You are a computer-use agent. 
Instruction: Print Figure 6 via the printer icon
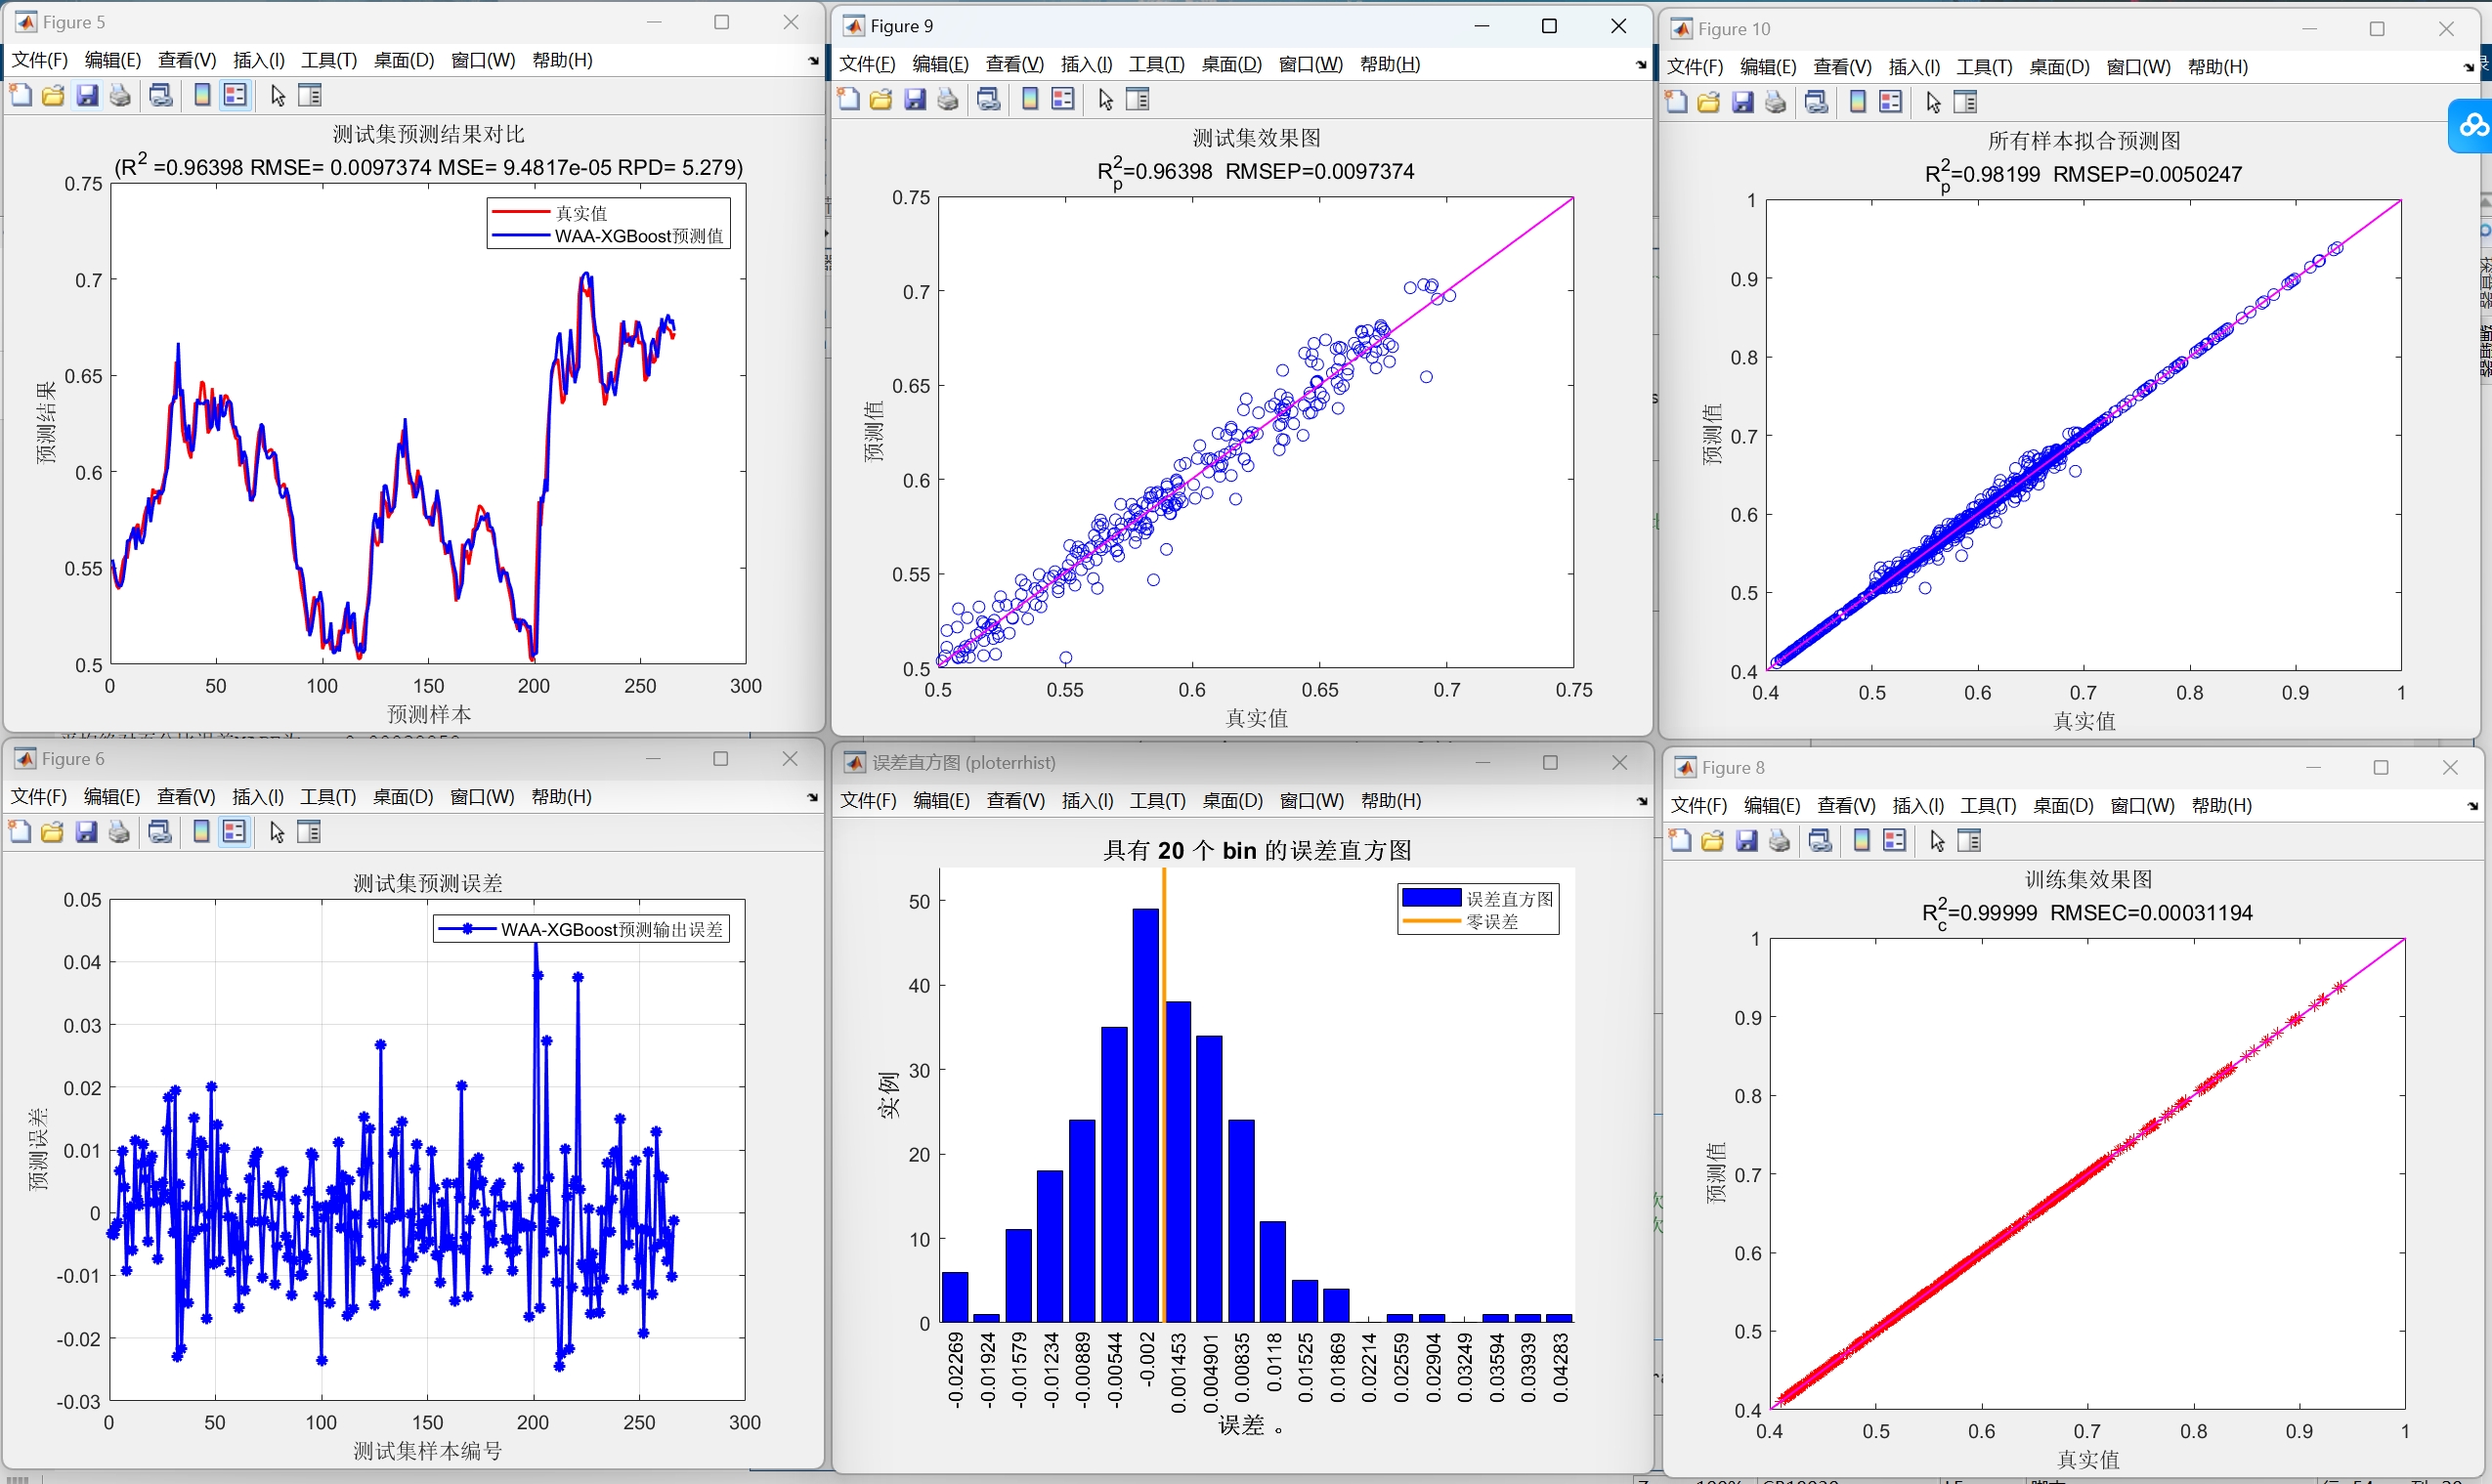120,833
